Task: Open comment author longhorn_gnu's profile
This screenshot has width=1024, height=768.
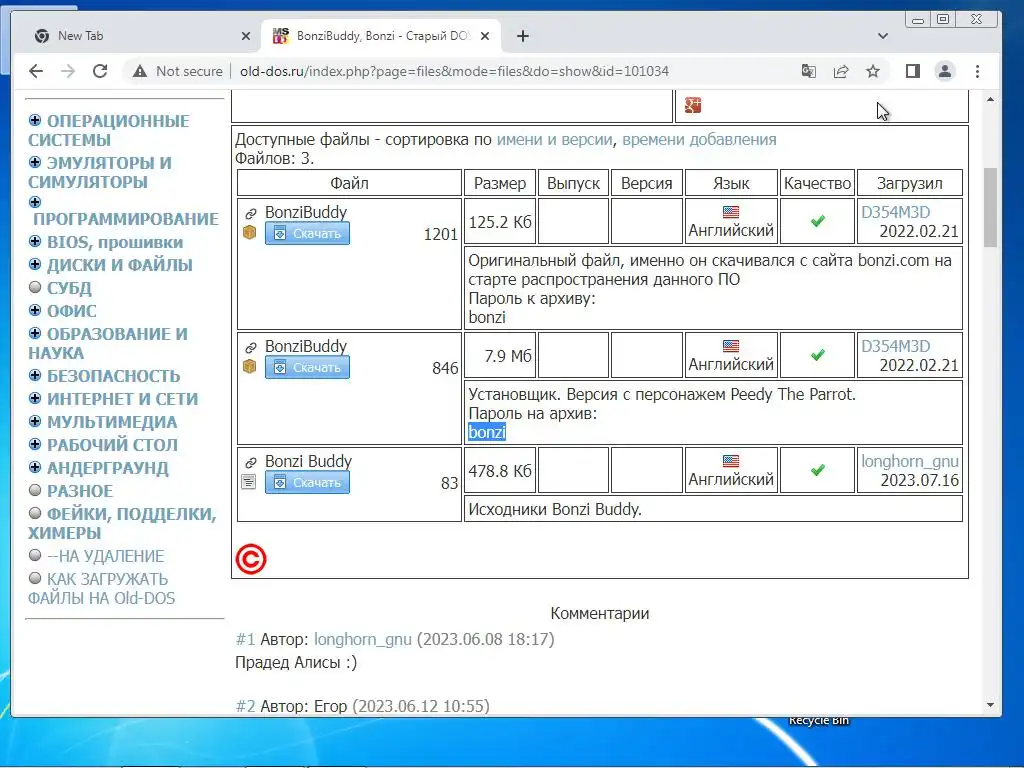Action: point(362,639)
